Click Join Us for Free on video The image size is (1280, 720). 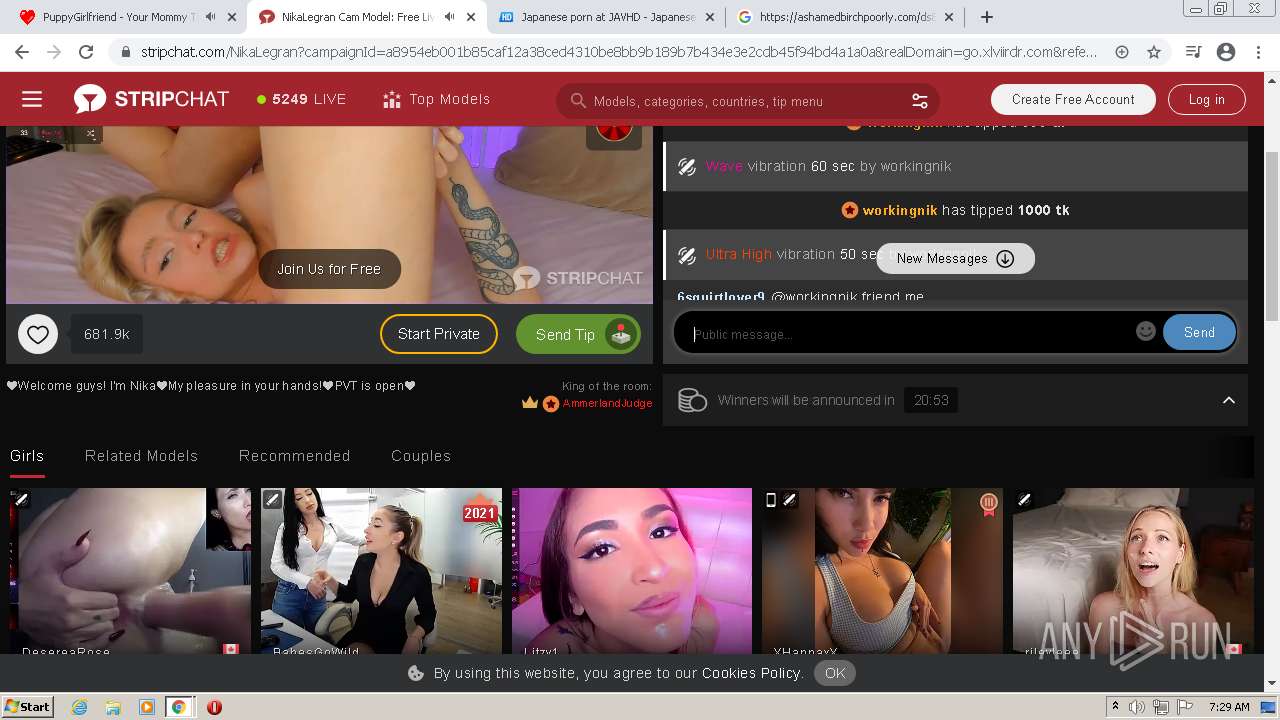[x=329, y=269]
